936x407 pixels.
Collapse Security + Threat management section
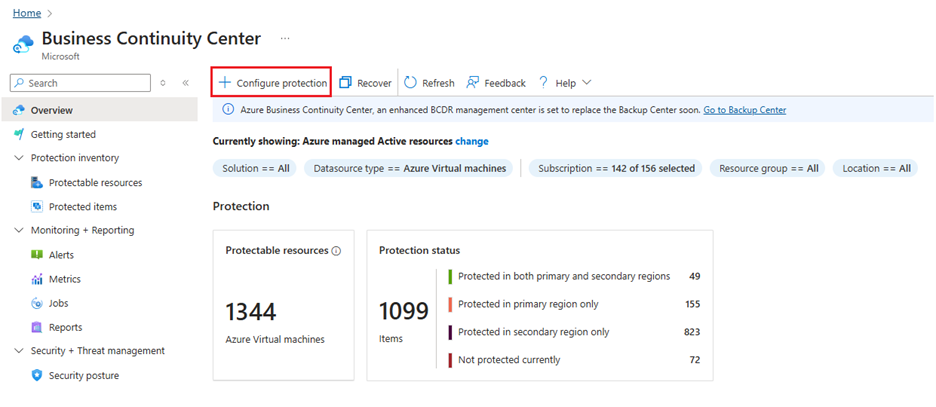pyautogui.click(x=18, y=351)
